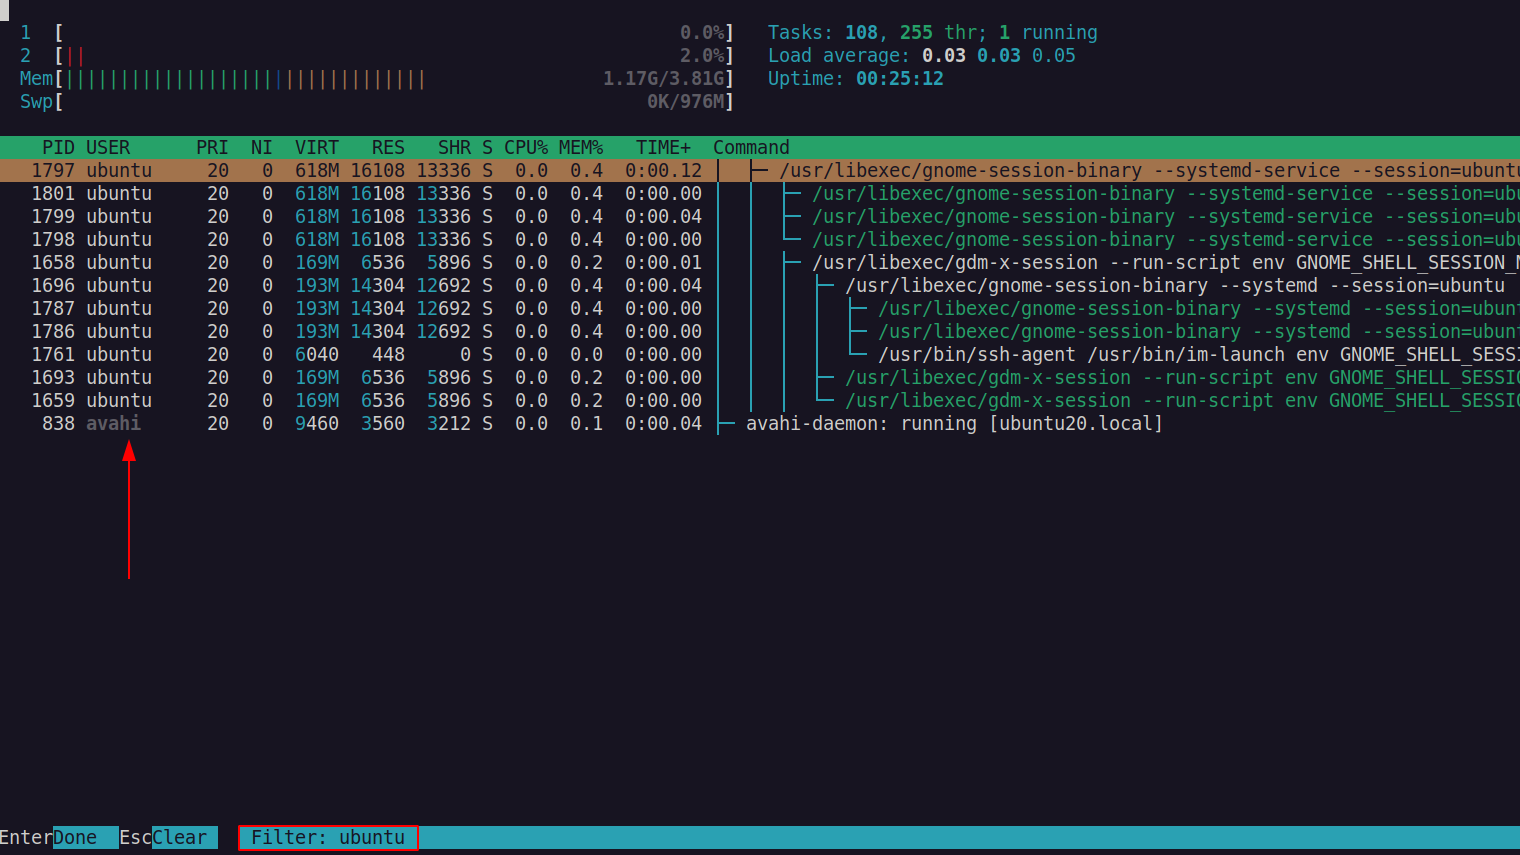Screen dimensions: 1520x855
Task: Select process row with PID 1797
Action: click(x=760, y=171)
